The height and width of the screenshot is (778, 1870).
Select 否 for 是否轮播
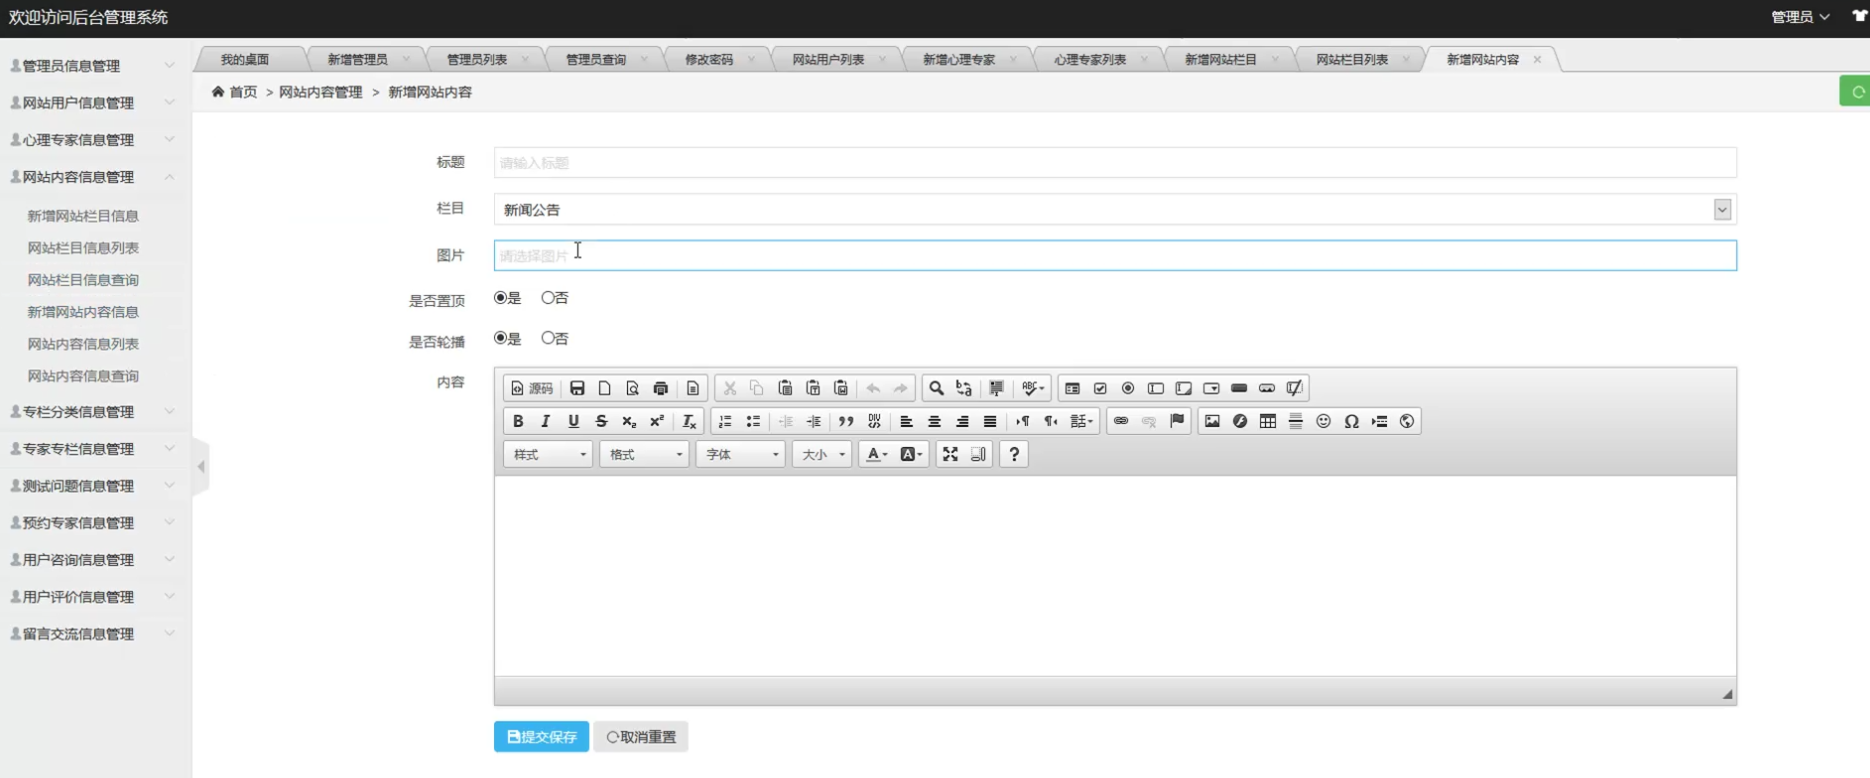coord(548,338)
